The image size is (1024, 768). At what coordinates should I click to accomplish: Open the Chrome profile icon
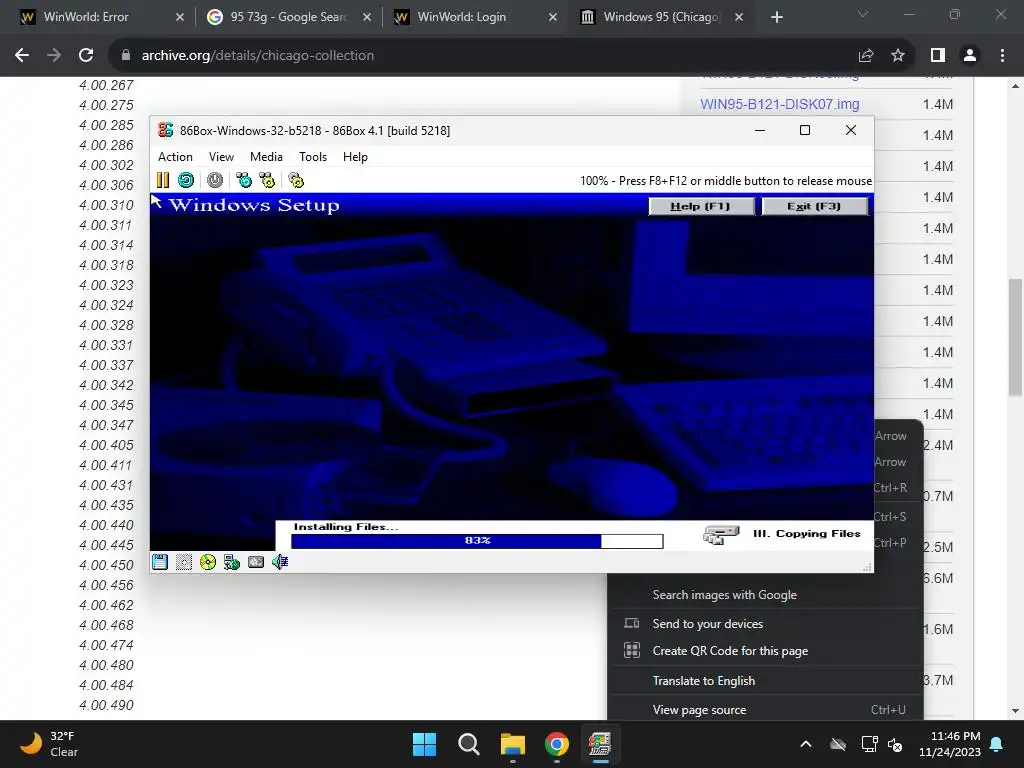(970, 56)
